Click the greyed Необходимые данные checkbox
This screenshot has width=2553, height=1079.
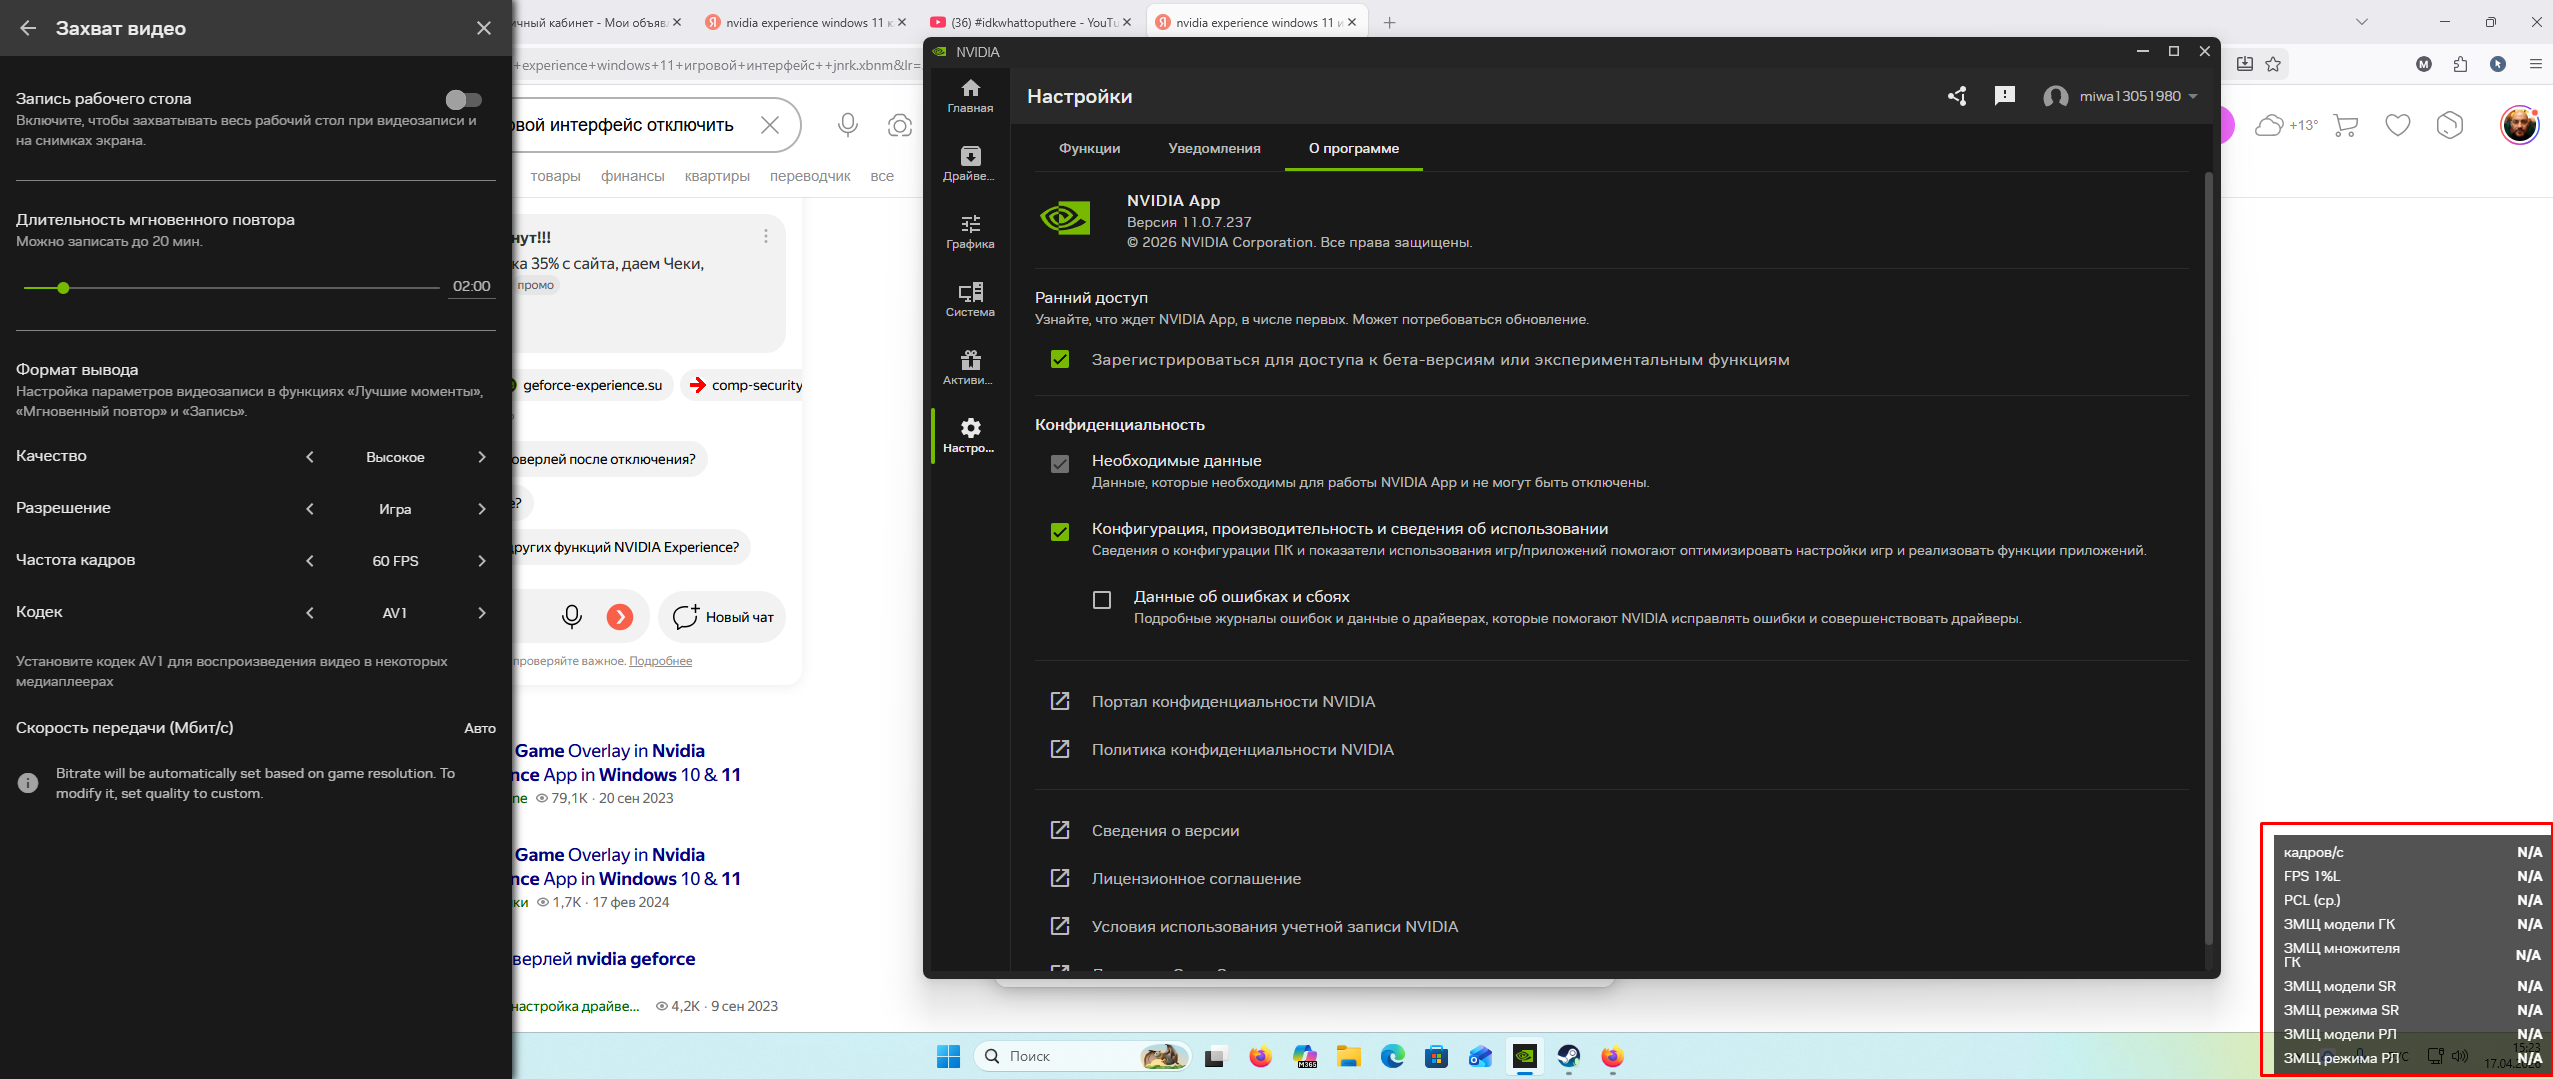coord(1060,464)
